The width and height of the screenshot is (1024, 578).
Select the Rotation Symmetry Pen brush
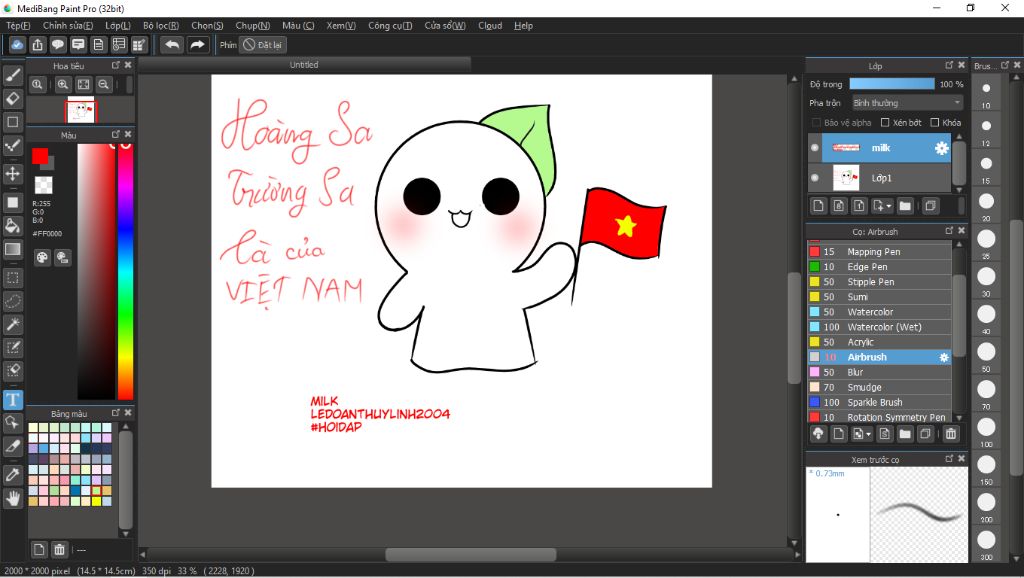879,417
